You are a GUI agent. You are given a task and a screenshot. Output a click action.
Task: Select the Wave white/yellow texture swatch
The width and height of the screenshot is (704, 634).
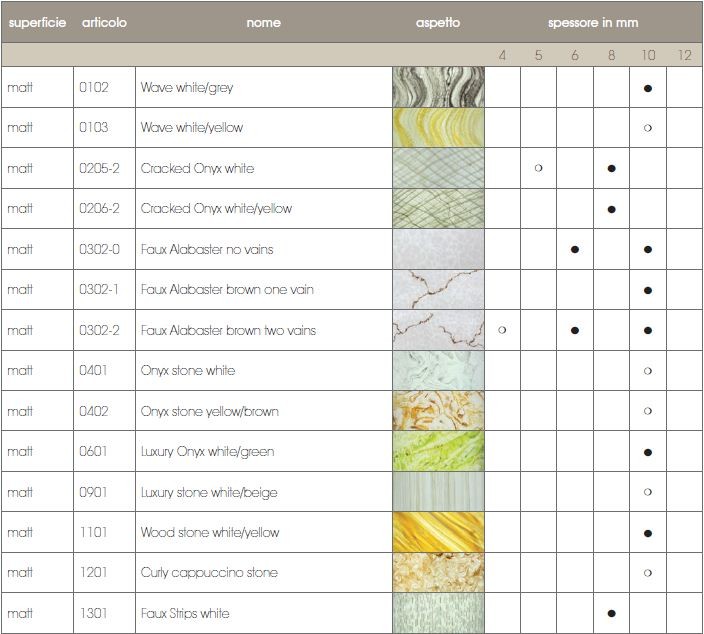coord(438,128)
